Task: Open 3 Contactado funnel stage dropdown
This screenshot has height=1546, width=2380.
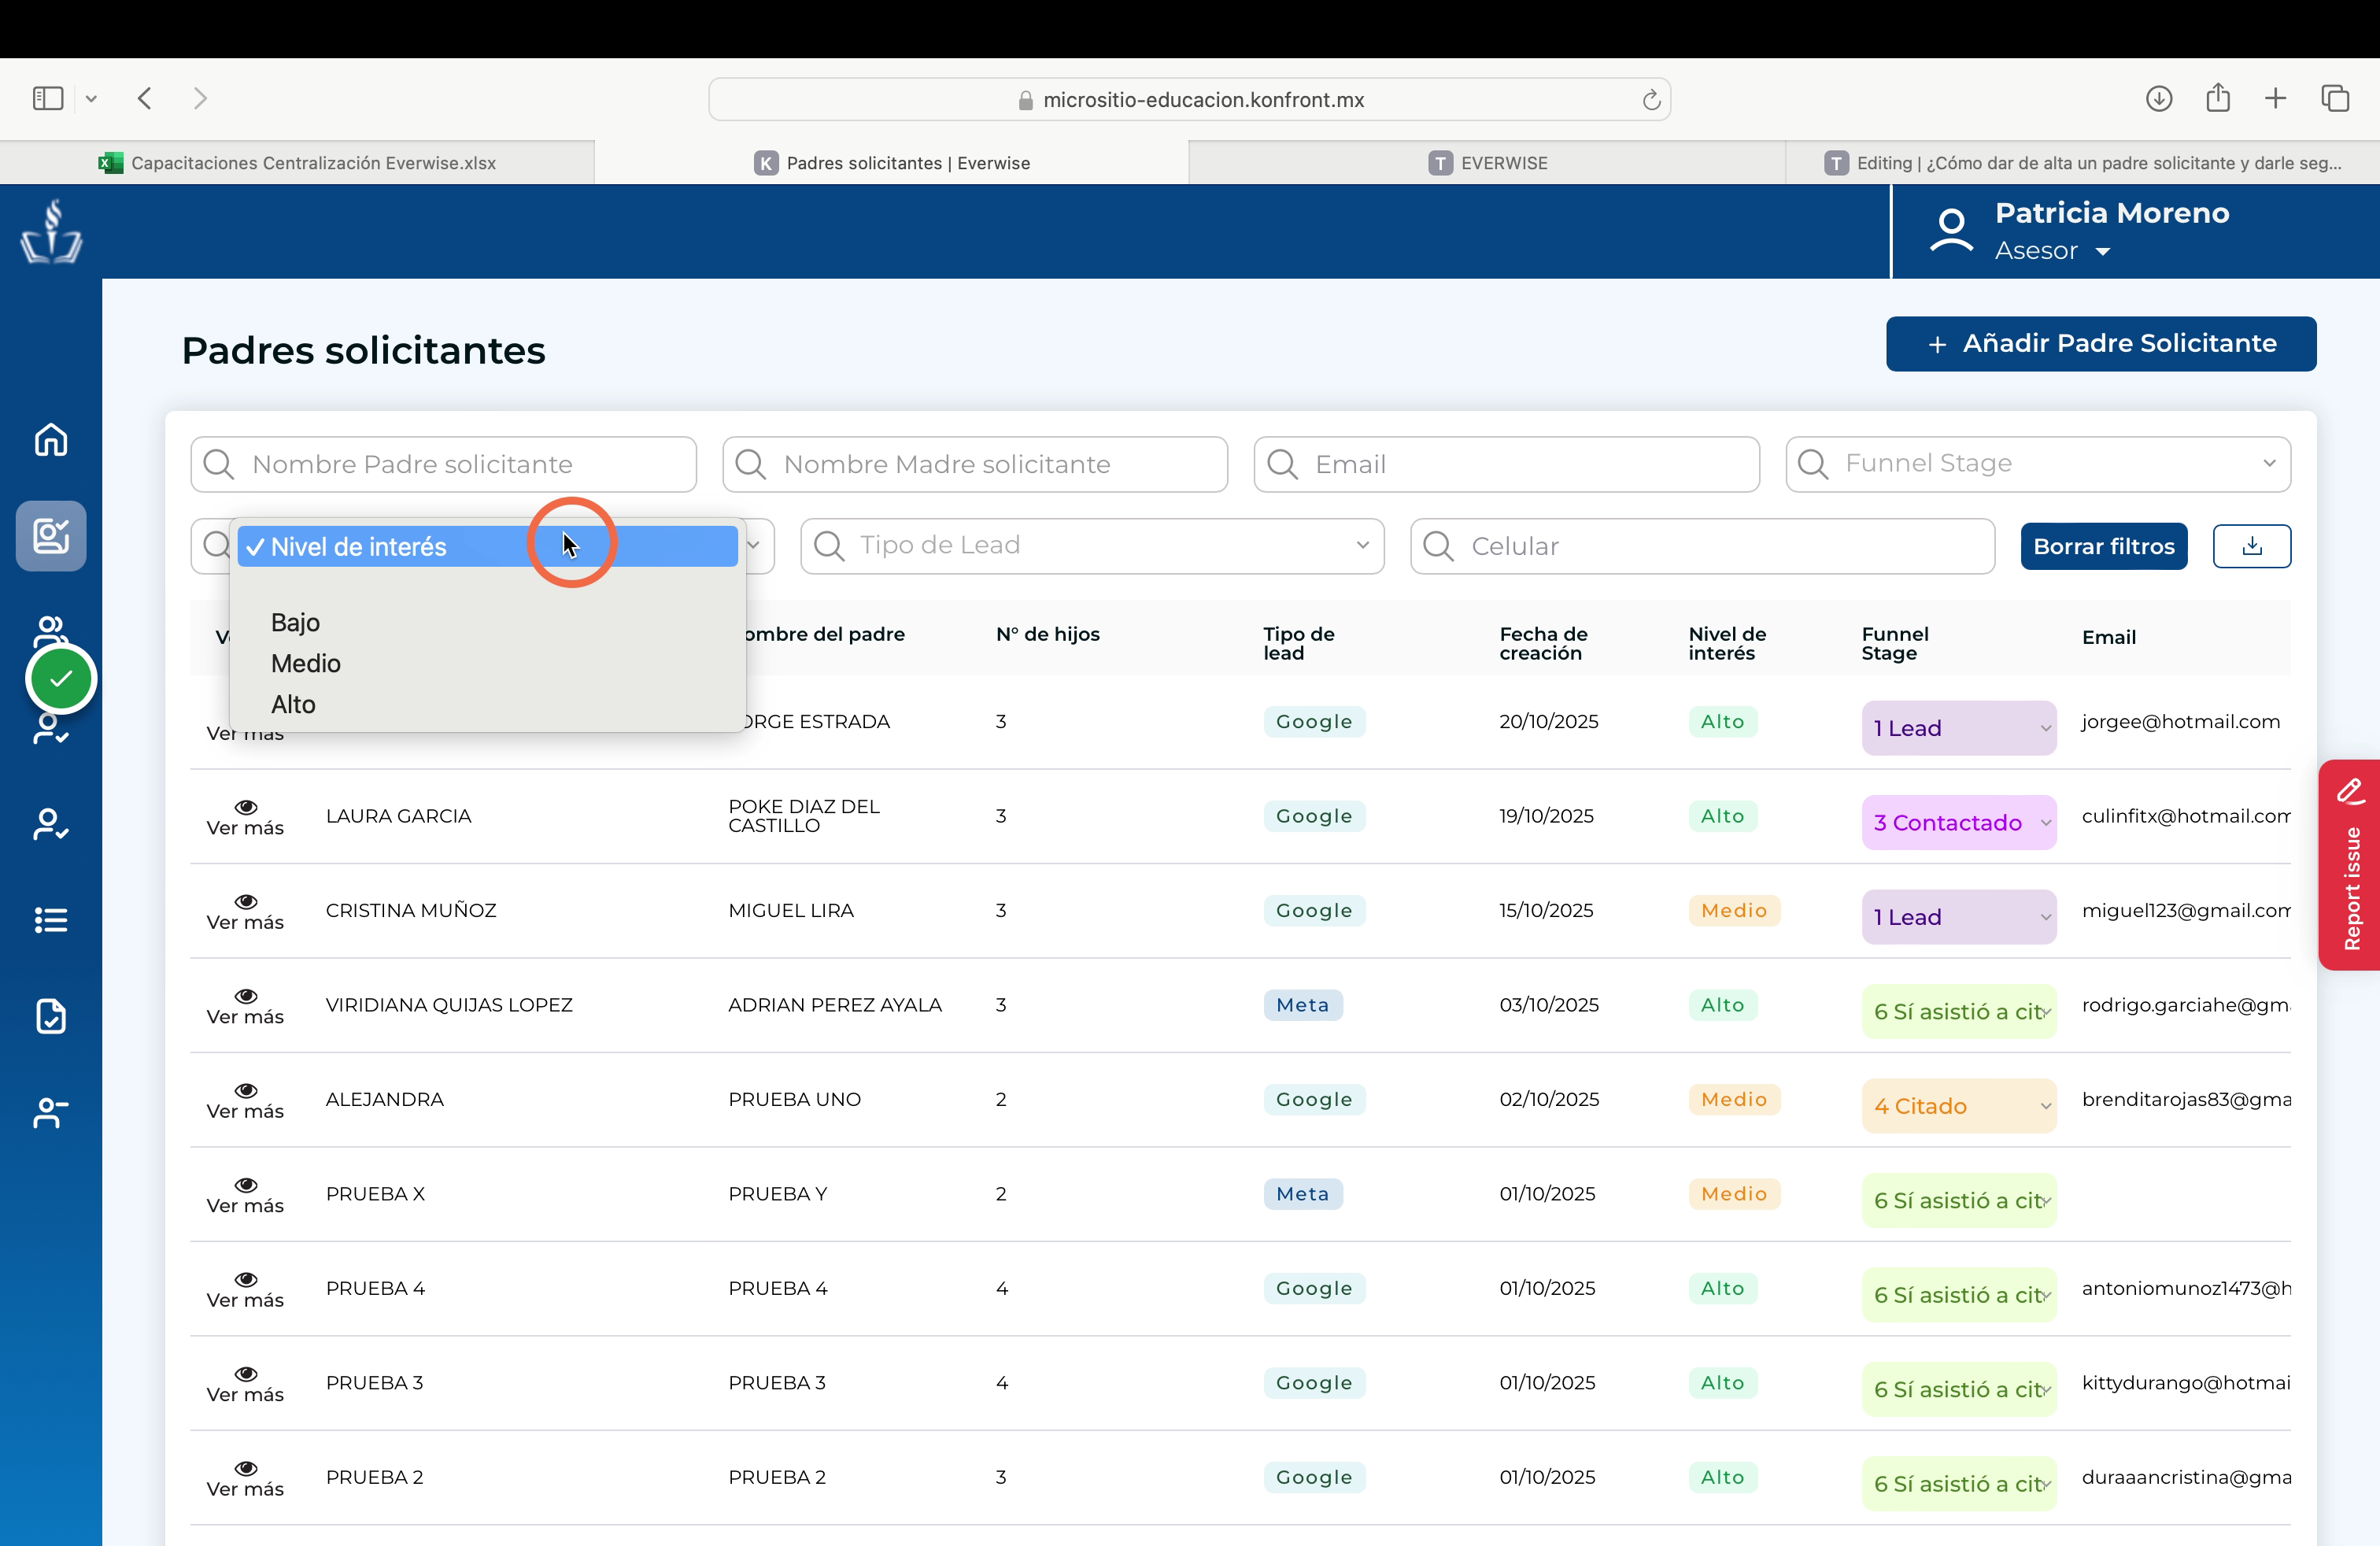Action: pos(1958,822)
